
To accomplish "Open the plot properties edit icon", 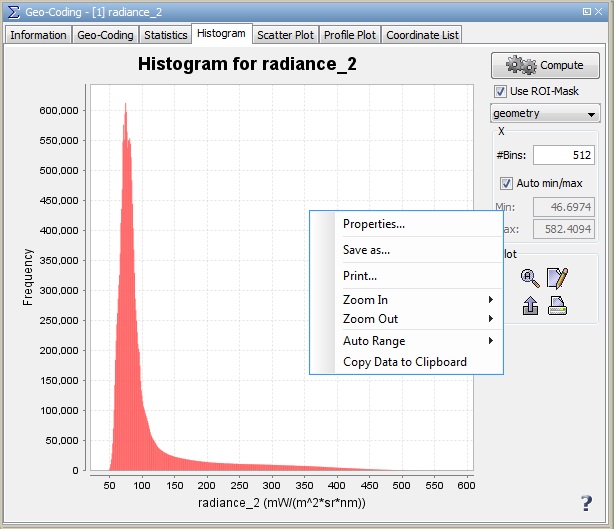I will pos(558,279).
